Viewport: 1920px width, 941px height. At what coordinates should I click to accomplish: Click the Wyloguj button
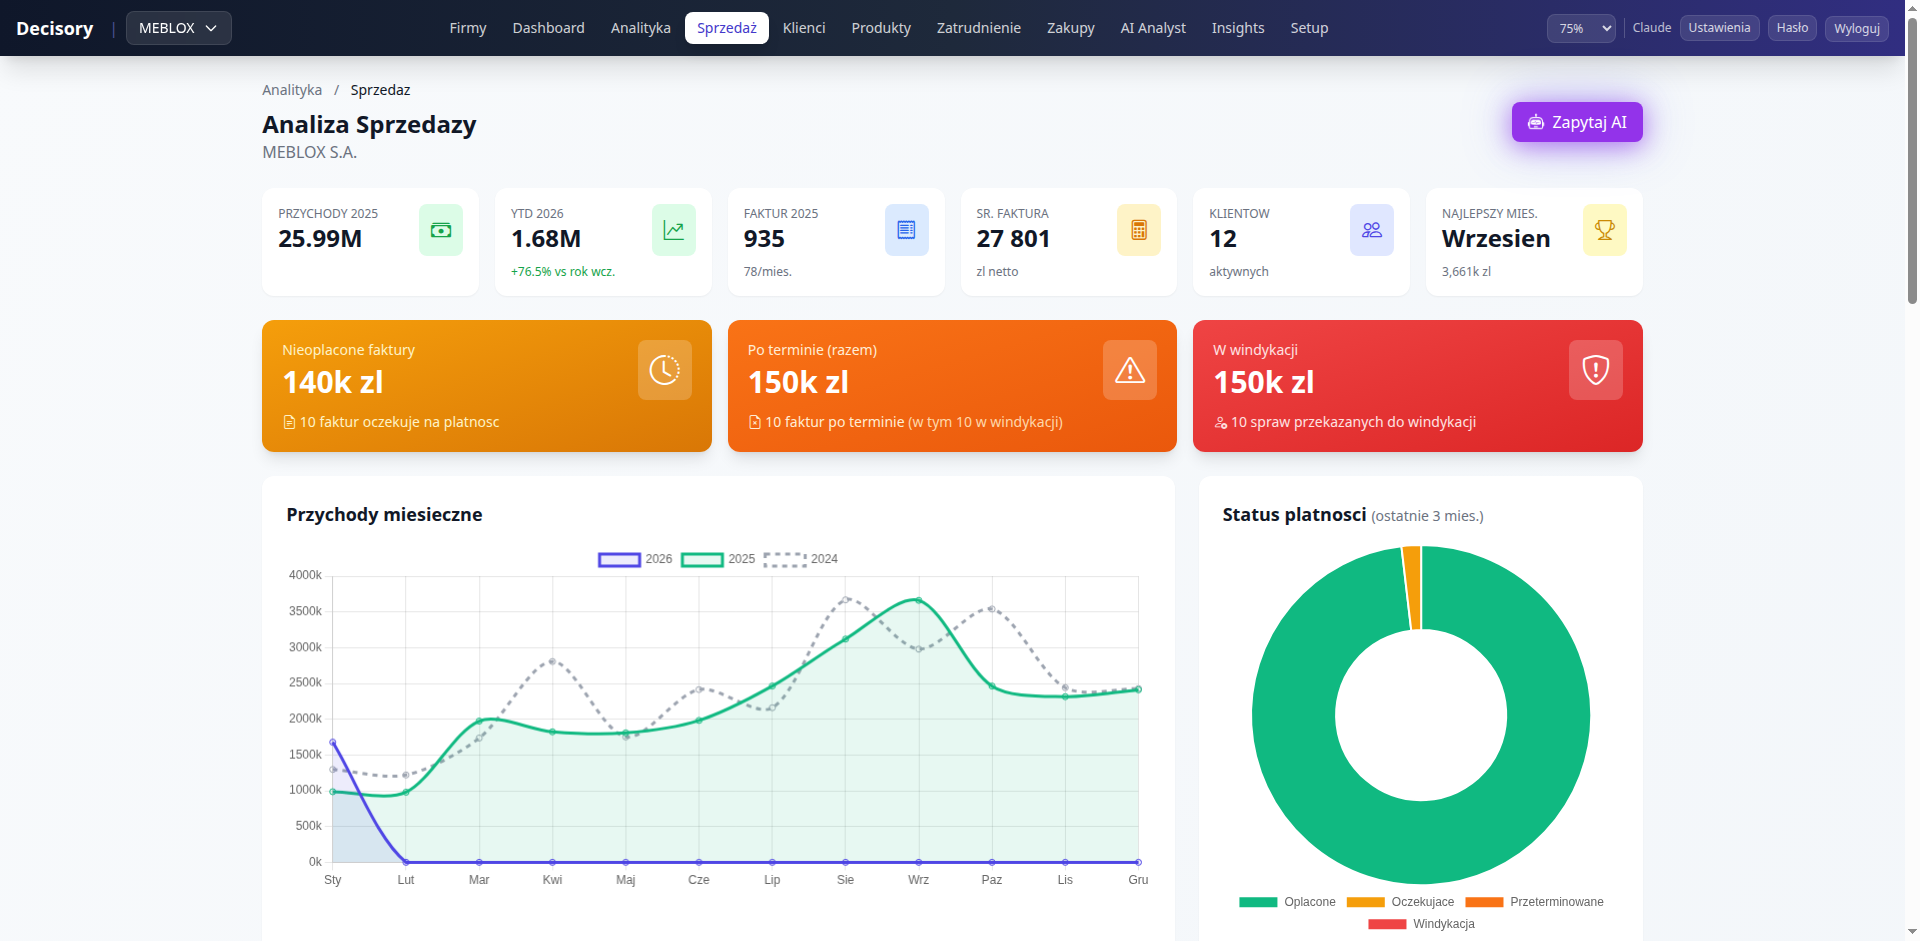point(1856,28)
